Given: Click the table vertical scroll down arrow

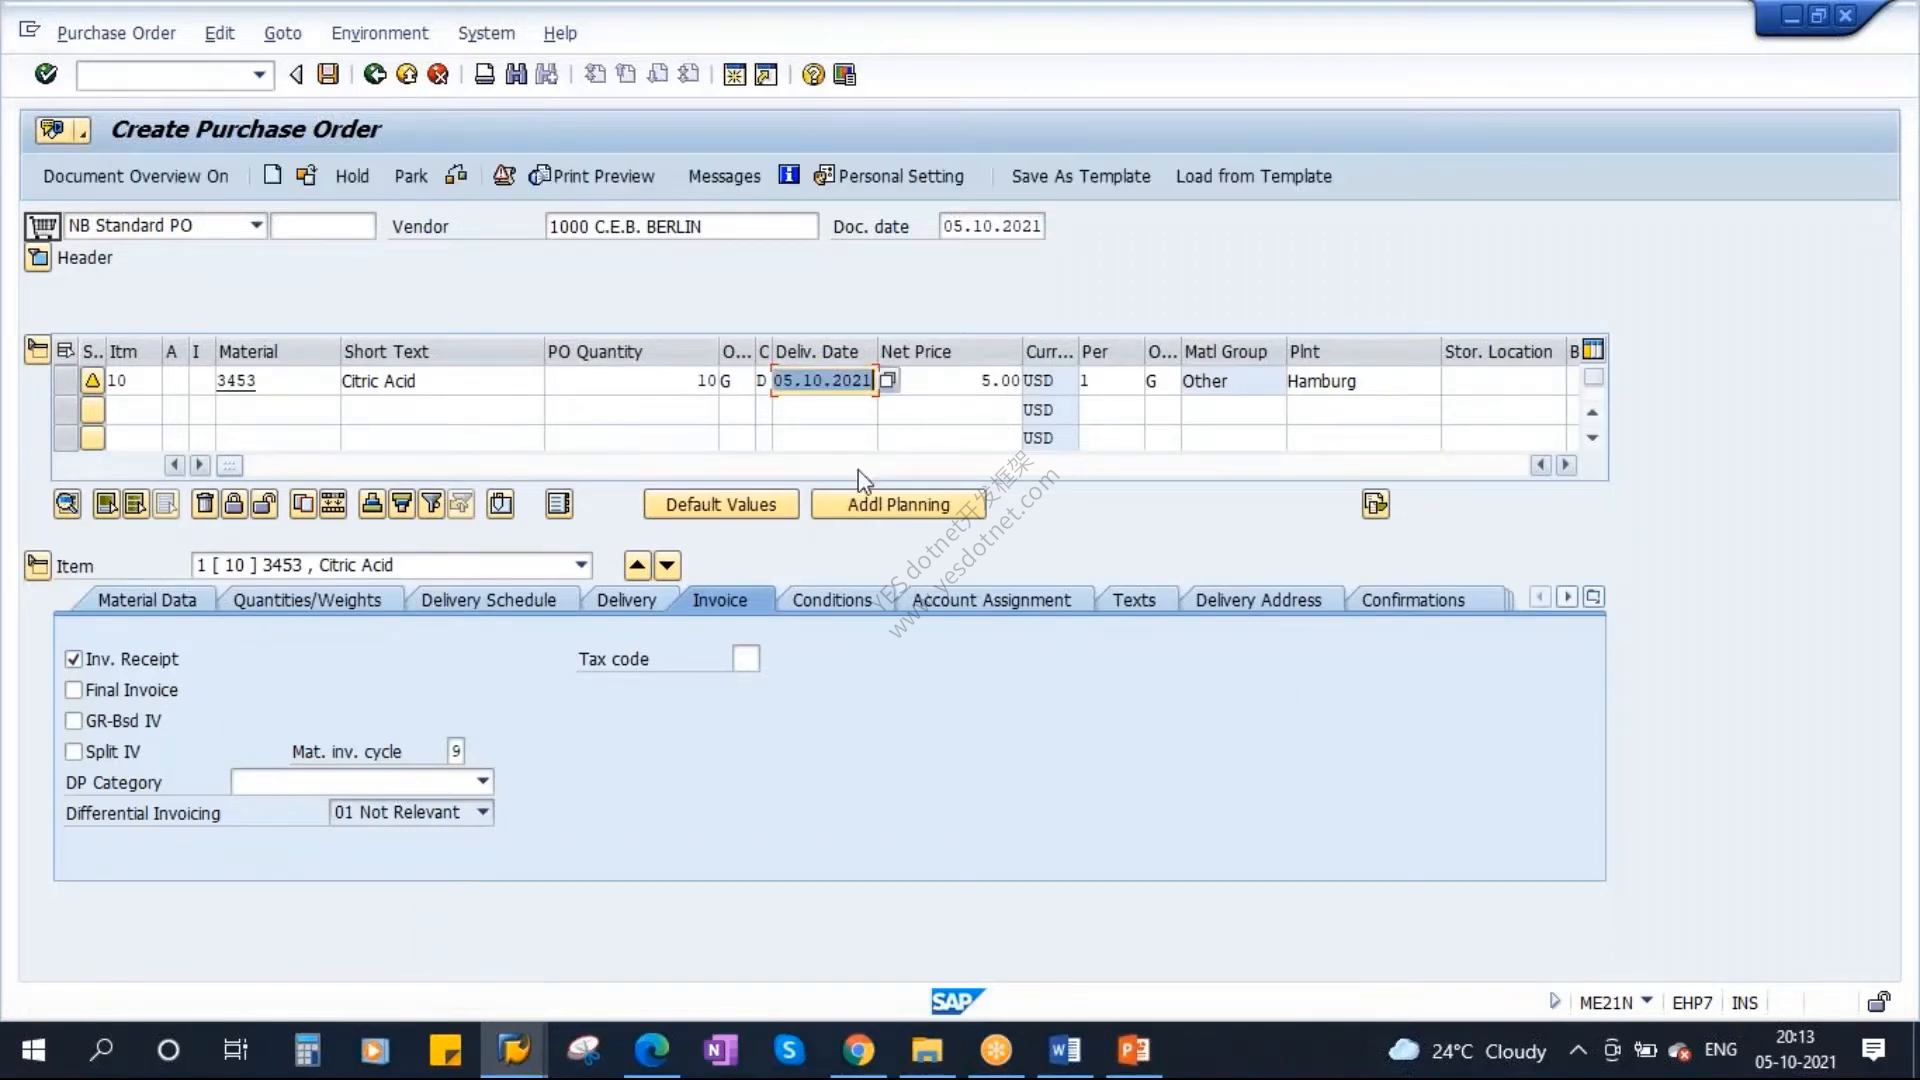Looking at the screenshot, I should (1592, 438).
